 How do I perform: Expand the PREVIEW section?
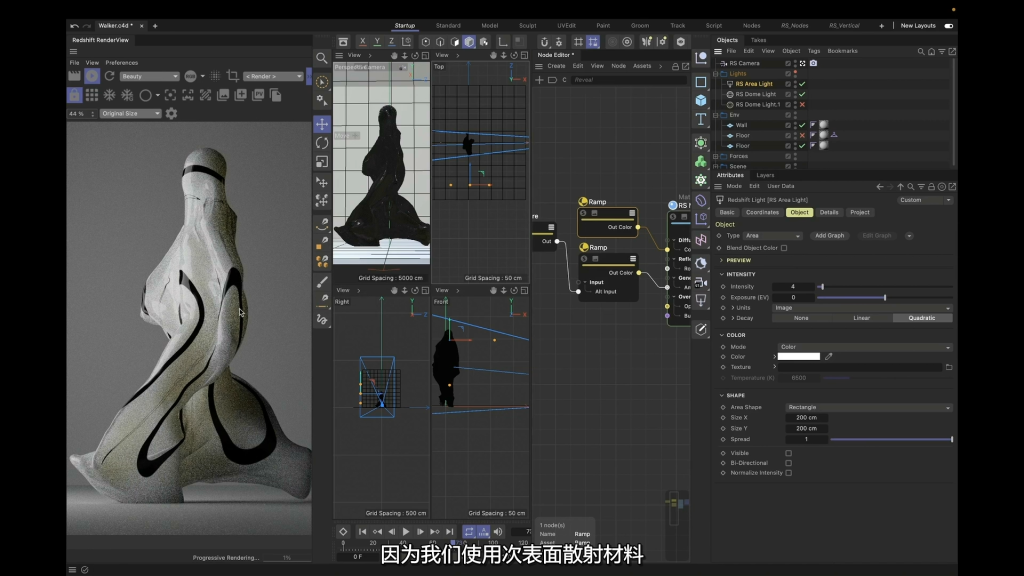pos(738,260)
